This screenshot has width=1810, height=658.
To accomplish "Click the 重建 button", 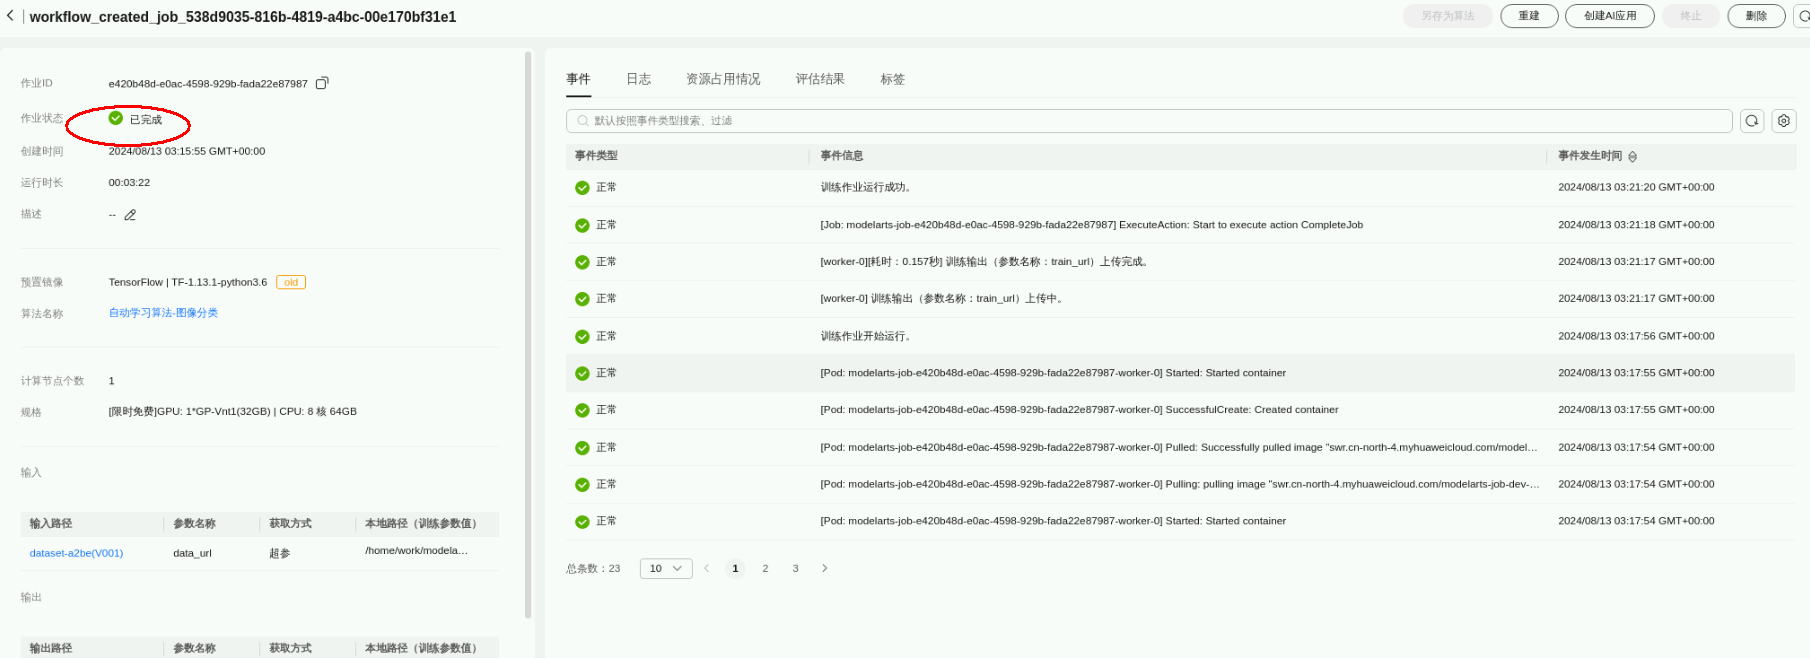I will [x=1529, y=16].
